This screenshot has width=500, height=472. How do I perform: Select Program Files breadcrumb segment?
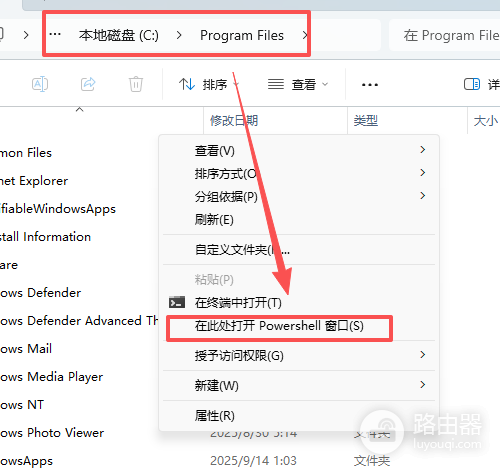pos(242,35)
